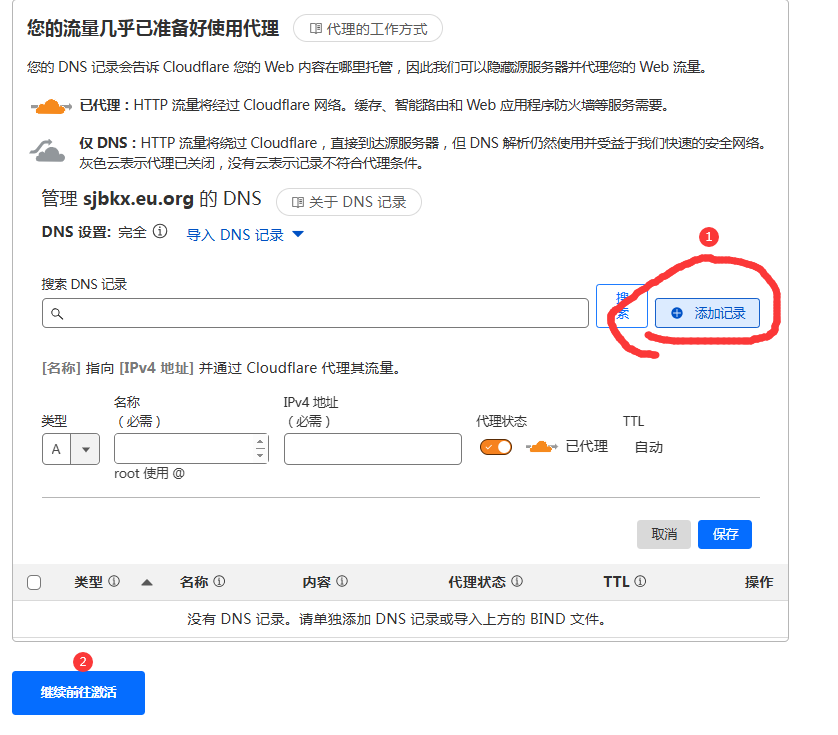The height and width of the screenshot is (735, 838).
Task: Click the sort arrow next to 类型 column
Action: 147,583
